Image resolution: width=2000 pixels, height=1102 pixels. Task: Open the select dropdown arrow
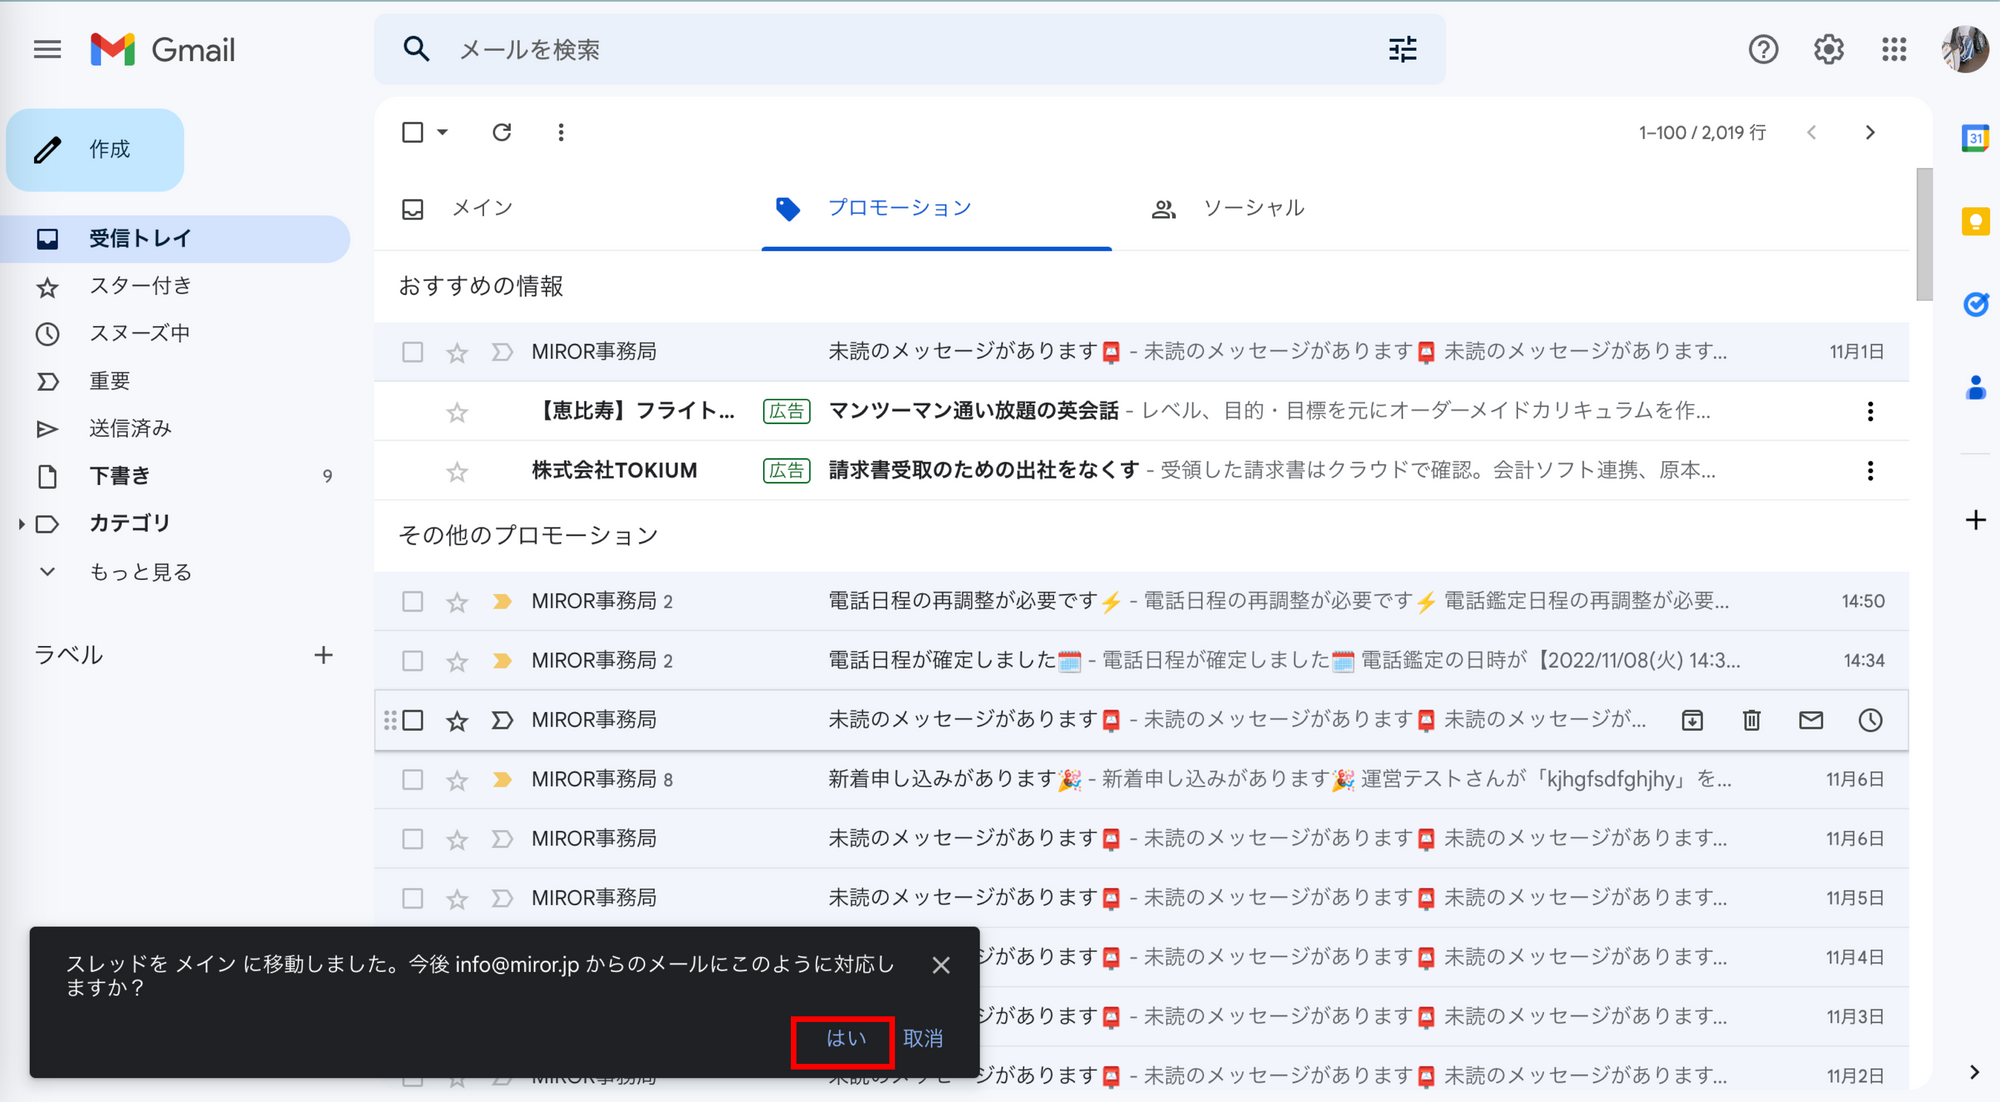tap(442, 132)
